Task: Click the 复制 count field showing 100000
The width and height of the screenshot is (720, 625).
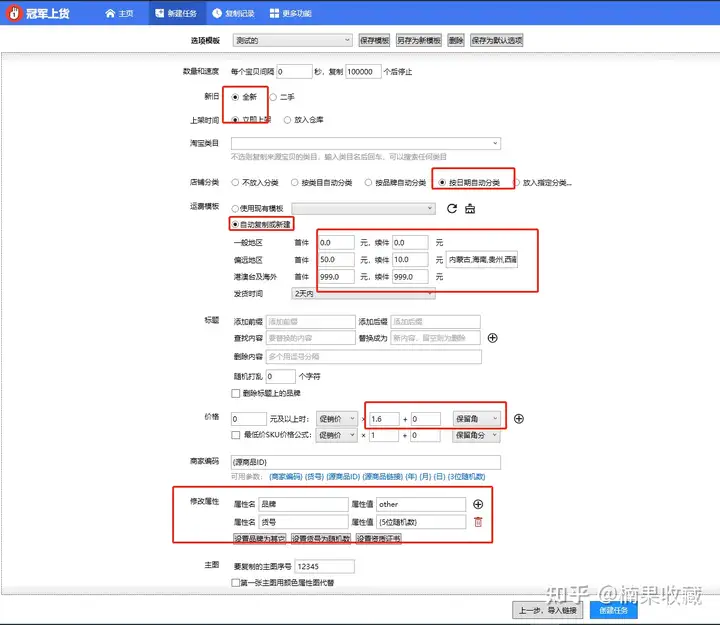Action: point(363,72)
